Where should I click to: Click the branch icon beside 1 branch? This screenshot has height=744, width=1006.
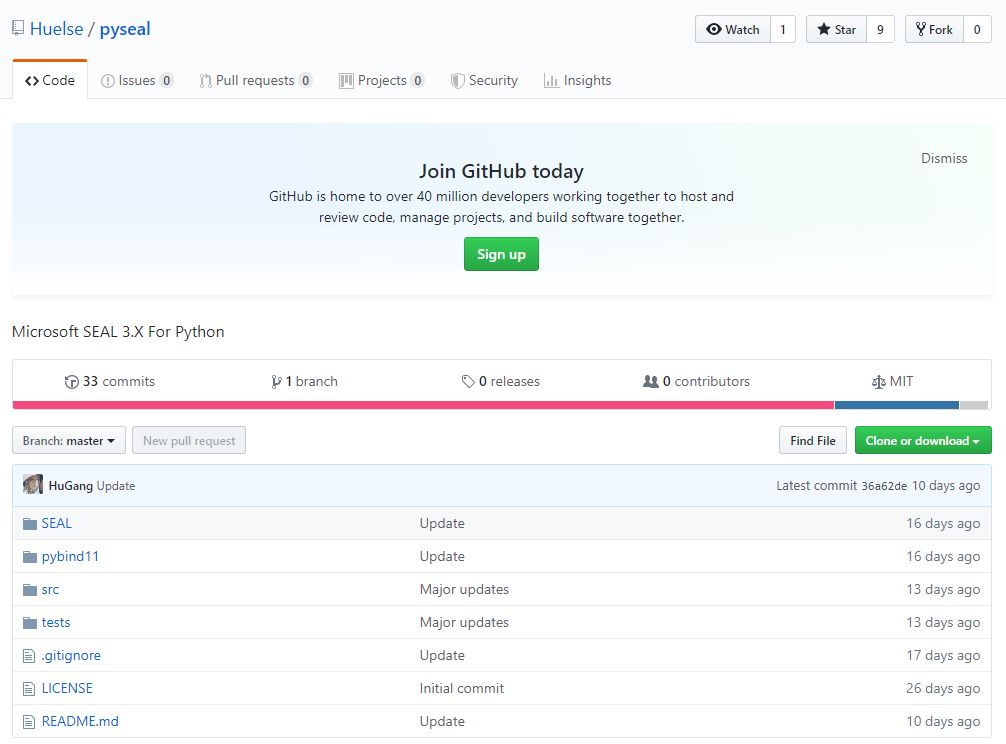pos(276,382)
